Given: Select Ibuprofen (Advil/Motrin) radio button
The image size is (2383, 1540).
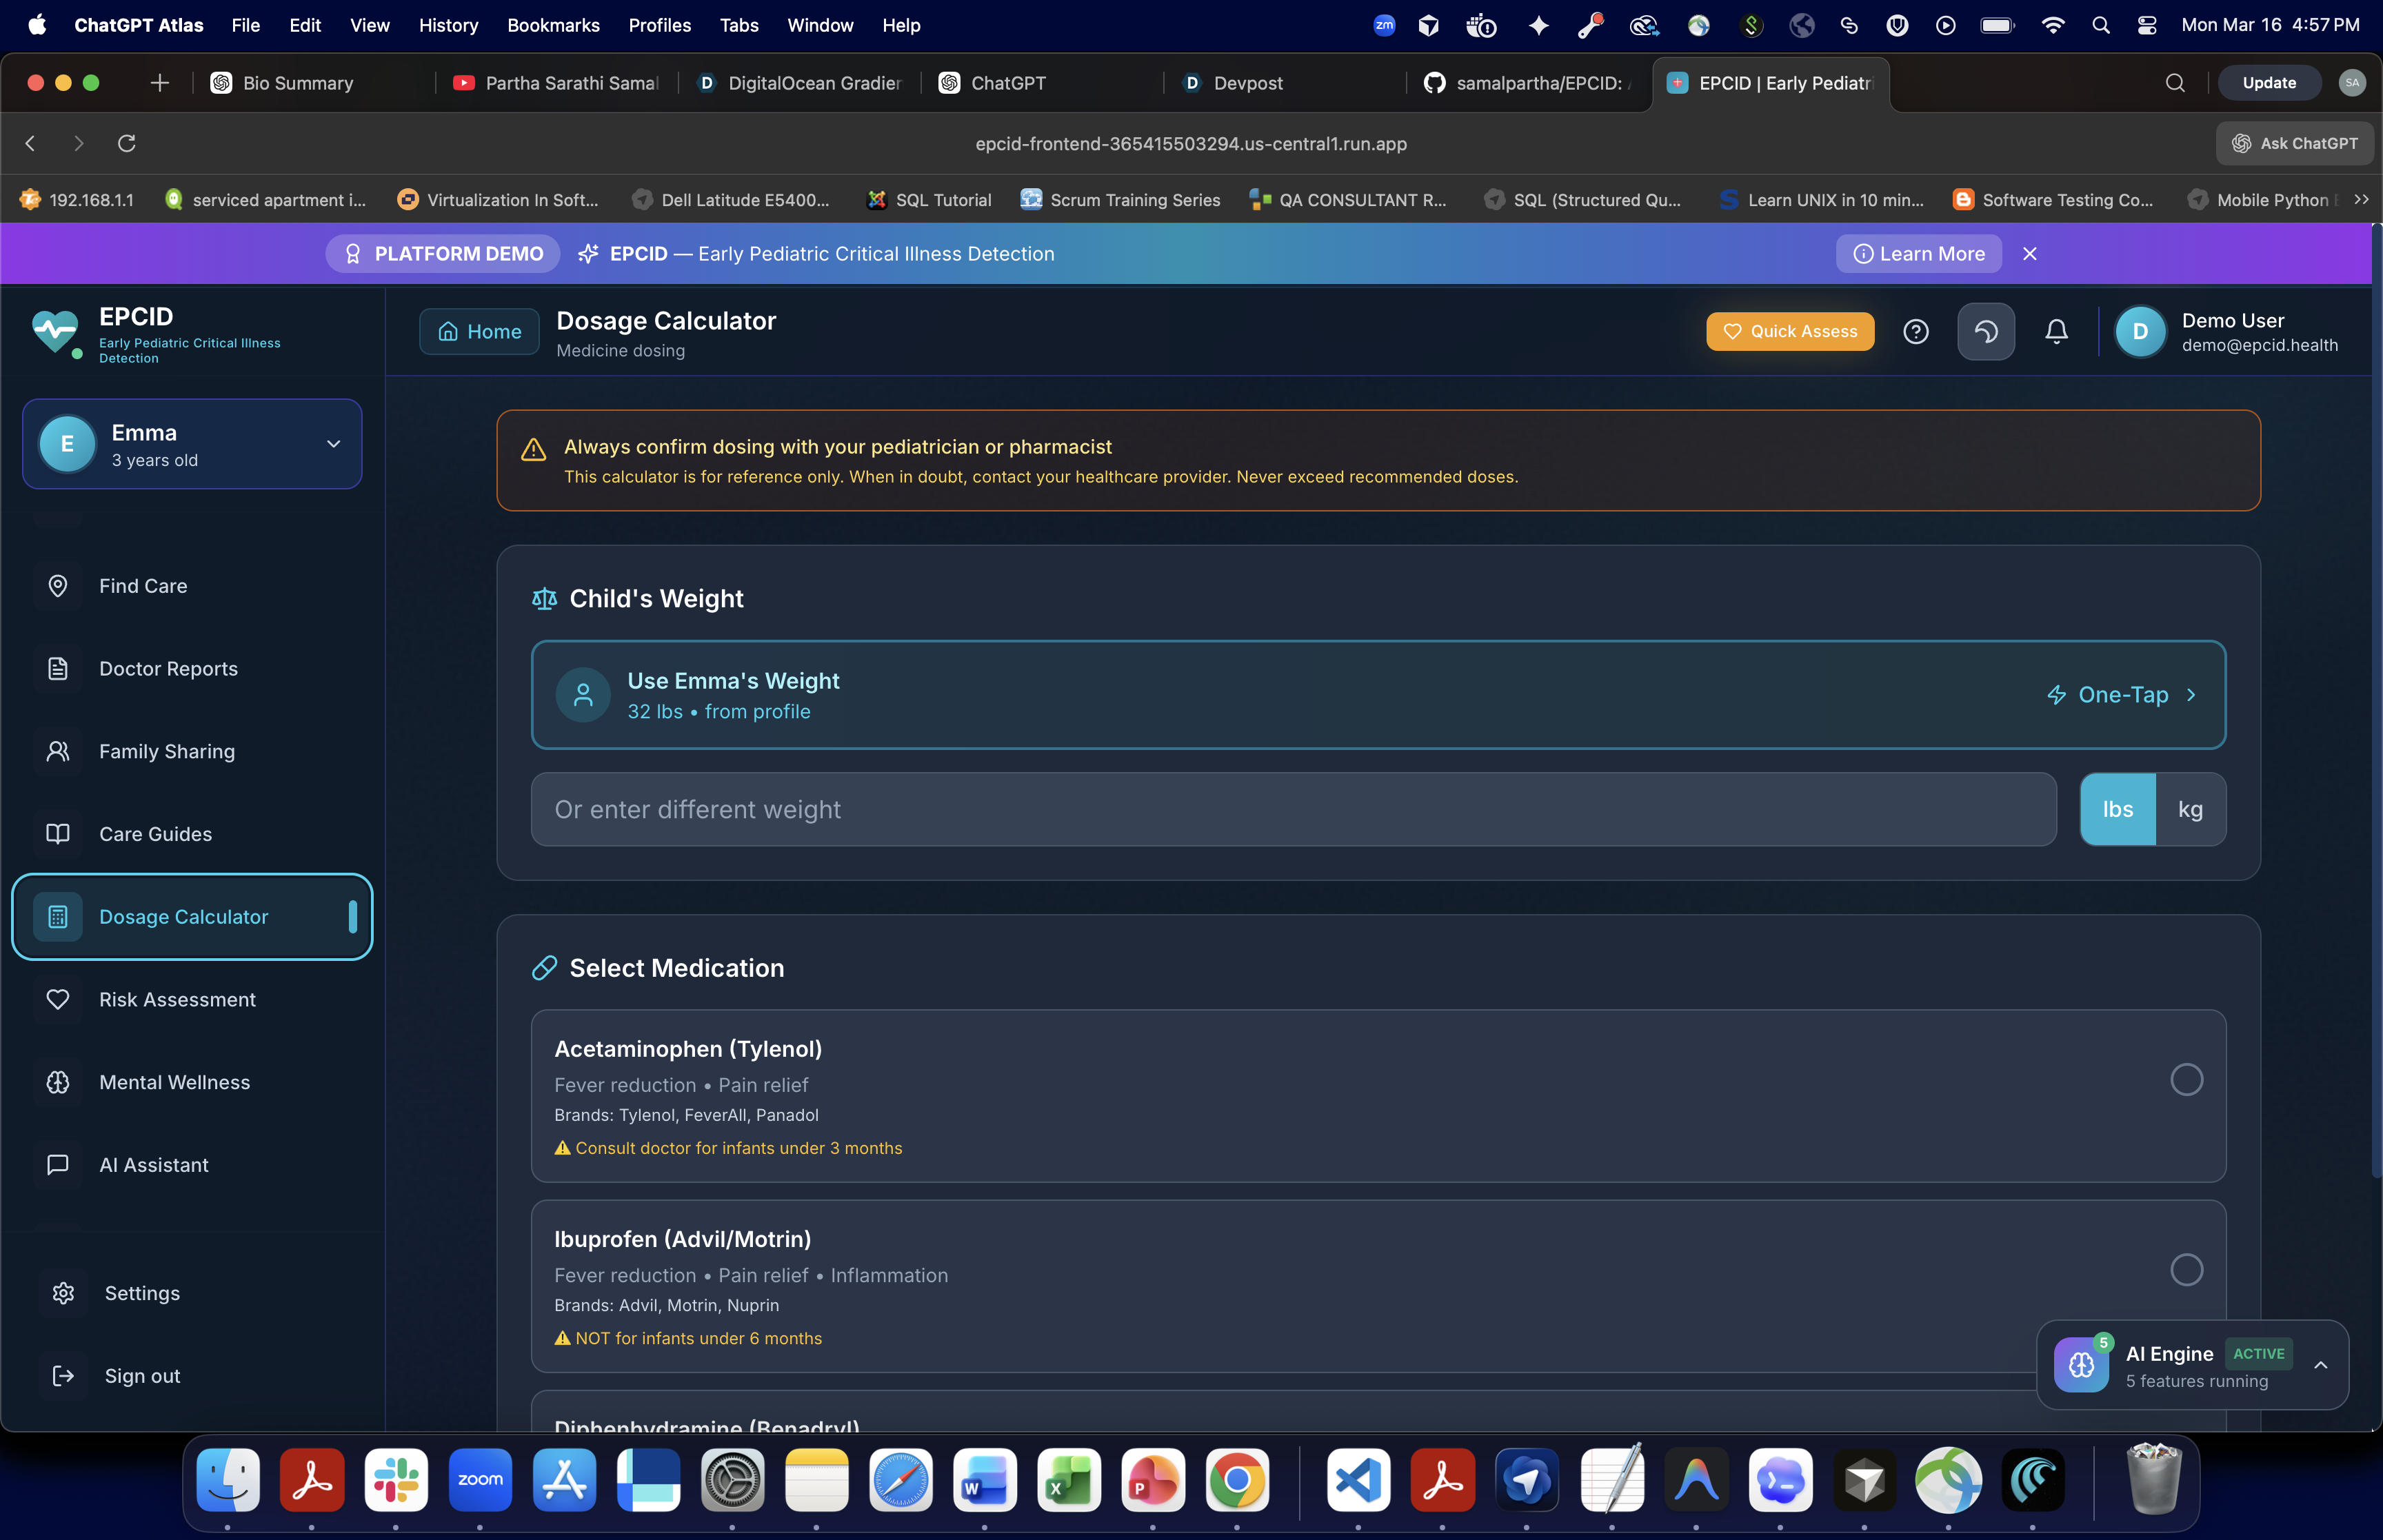Looking at the screenshot, I should tap(2186, 1270).
